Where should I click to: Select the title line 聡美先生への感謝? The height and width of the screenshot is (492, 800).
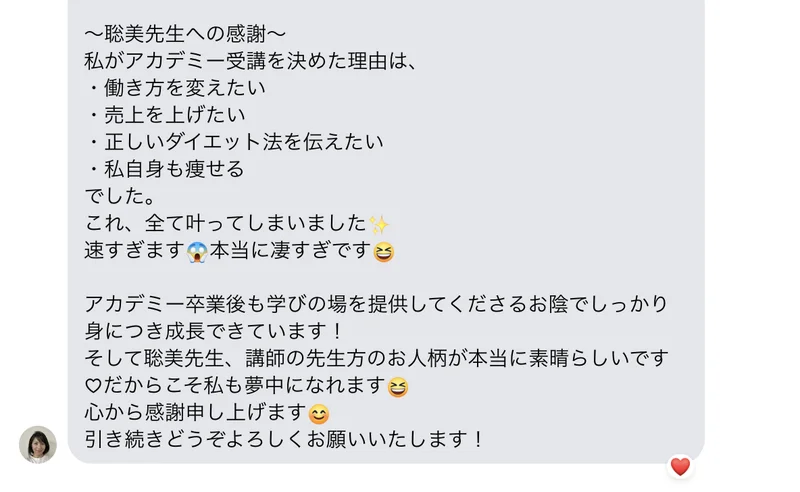pos(185,34)
